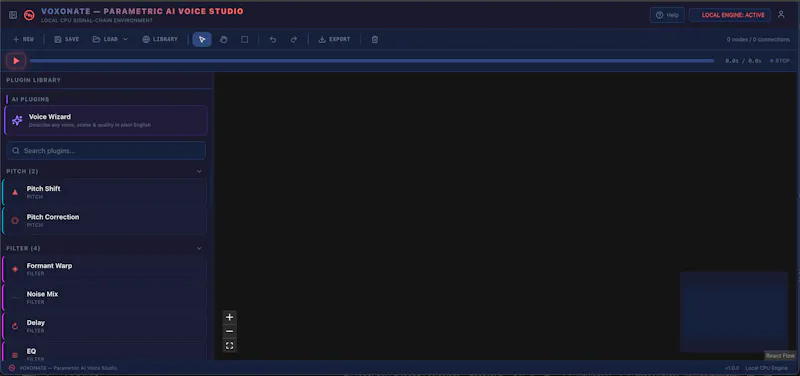Click the Local Engine: Active indicator
The image size is (800, 376).
730,15
